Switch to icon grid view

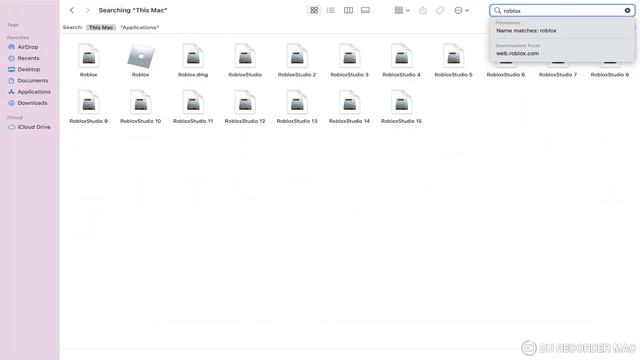[314, 10]
